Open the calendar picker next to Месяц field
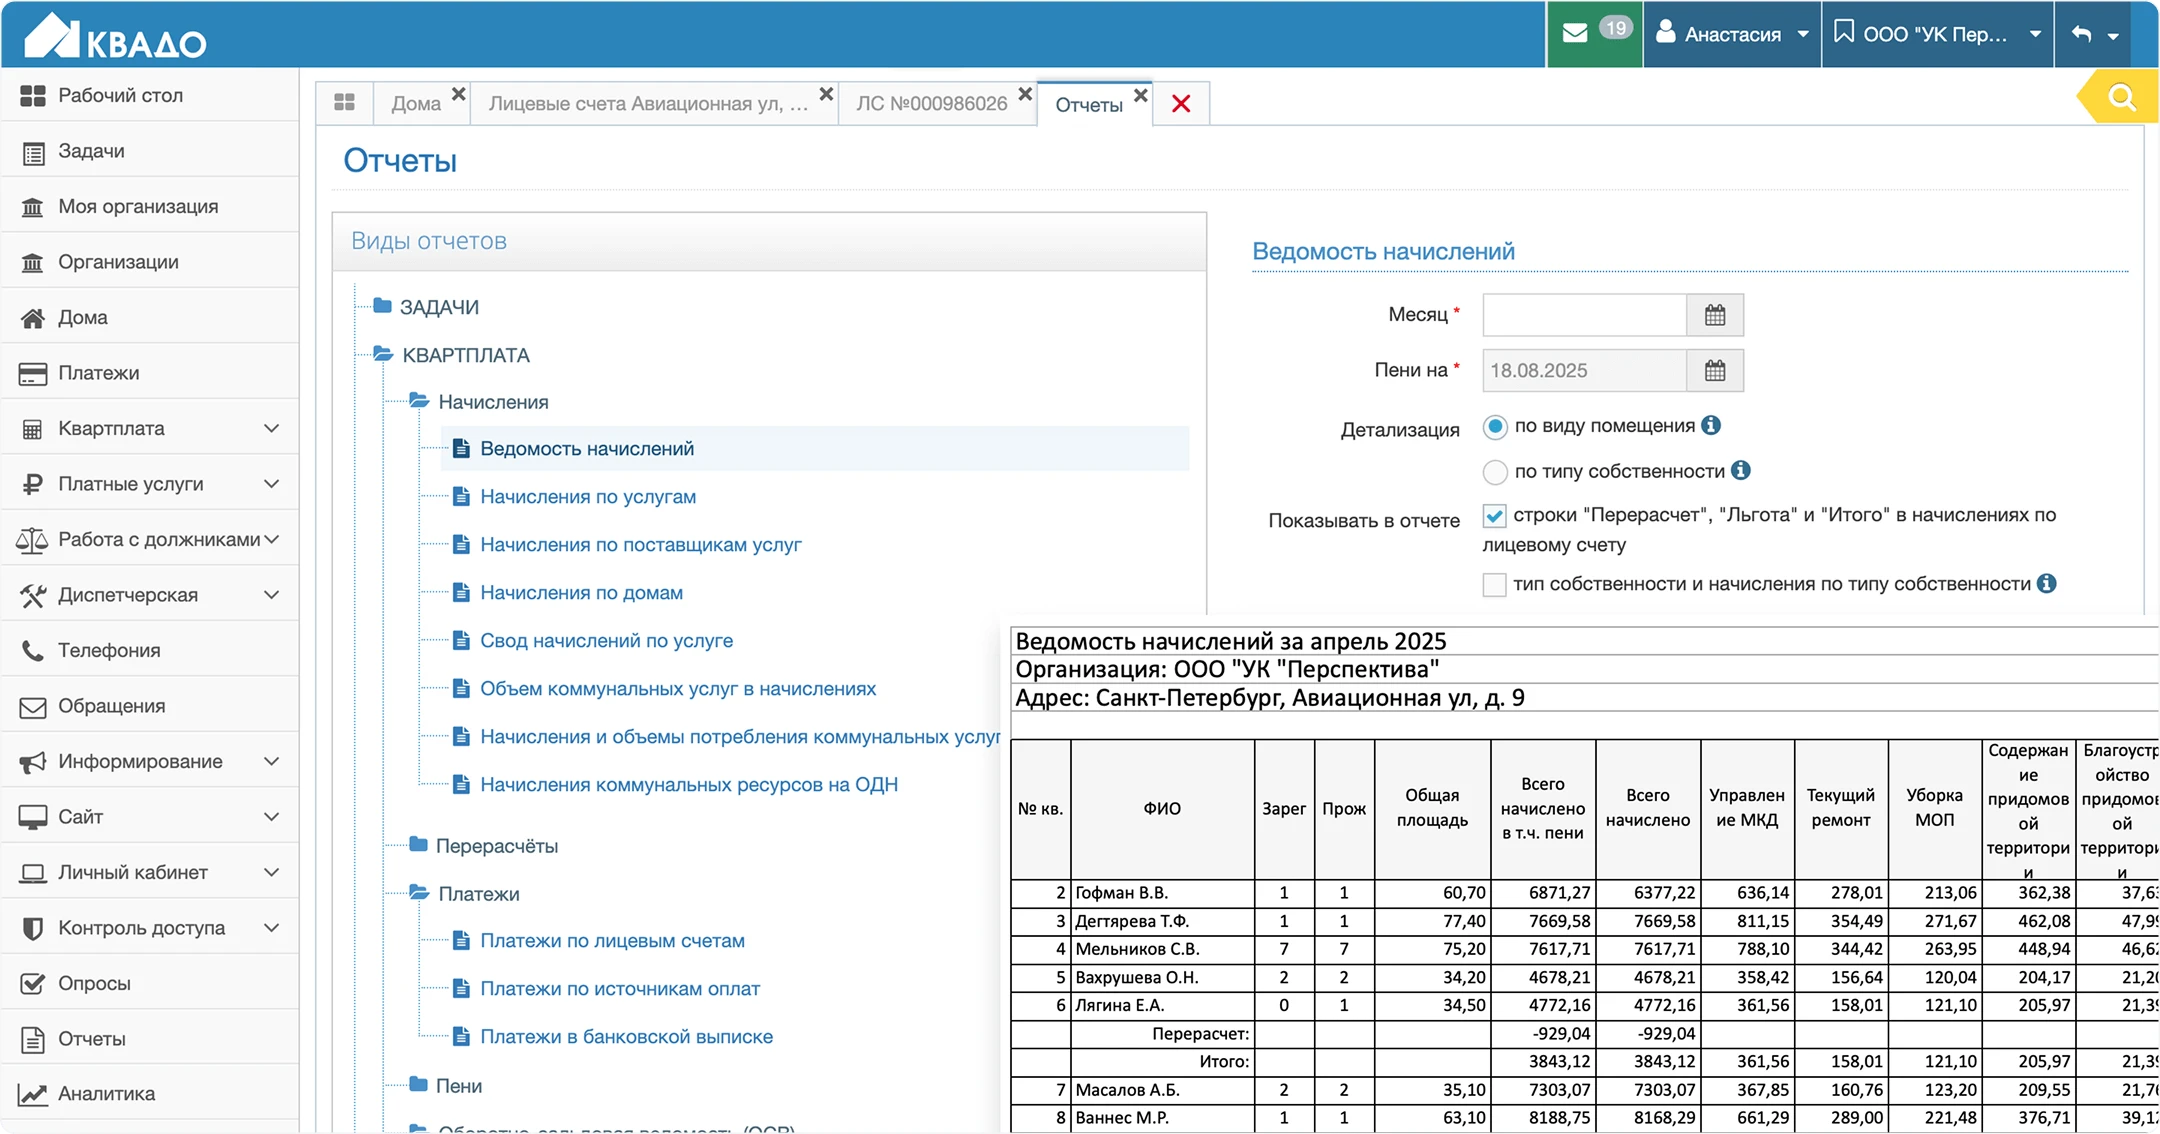The height and width of the screenshot is (1134, 2160). pos(1716,314)
